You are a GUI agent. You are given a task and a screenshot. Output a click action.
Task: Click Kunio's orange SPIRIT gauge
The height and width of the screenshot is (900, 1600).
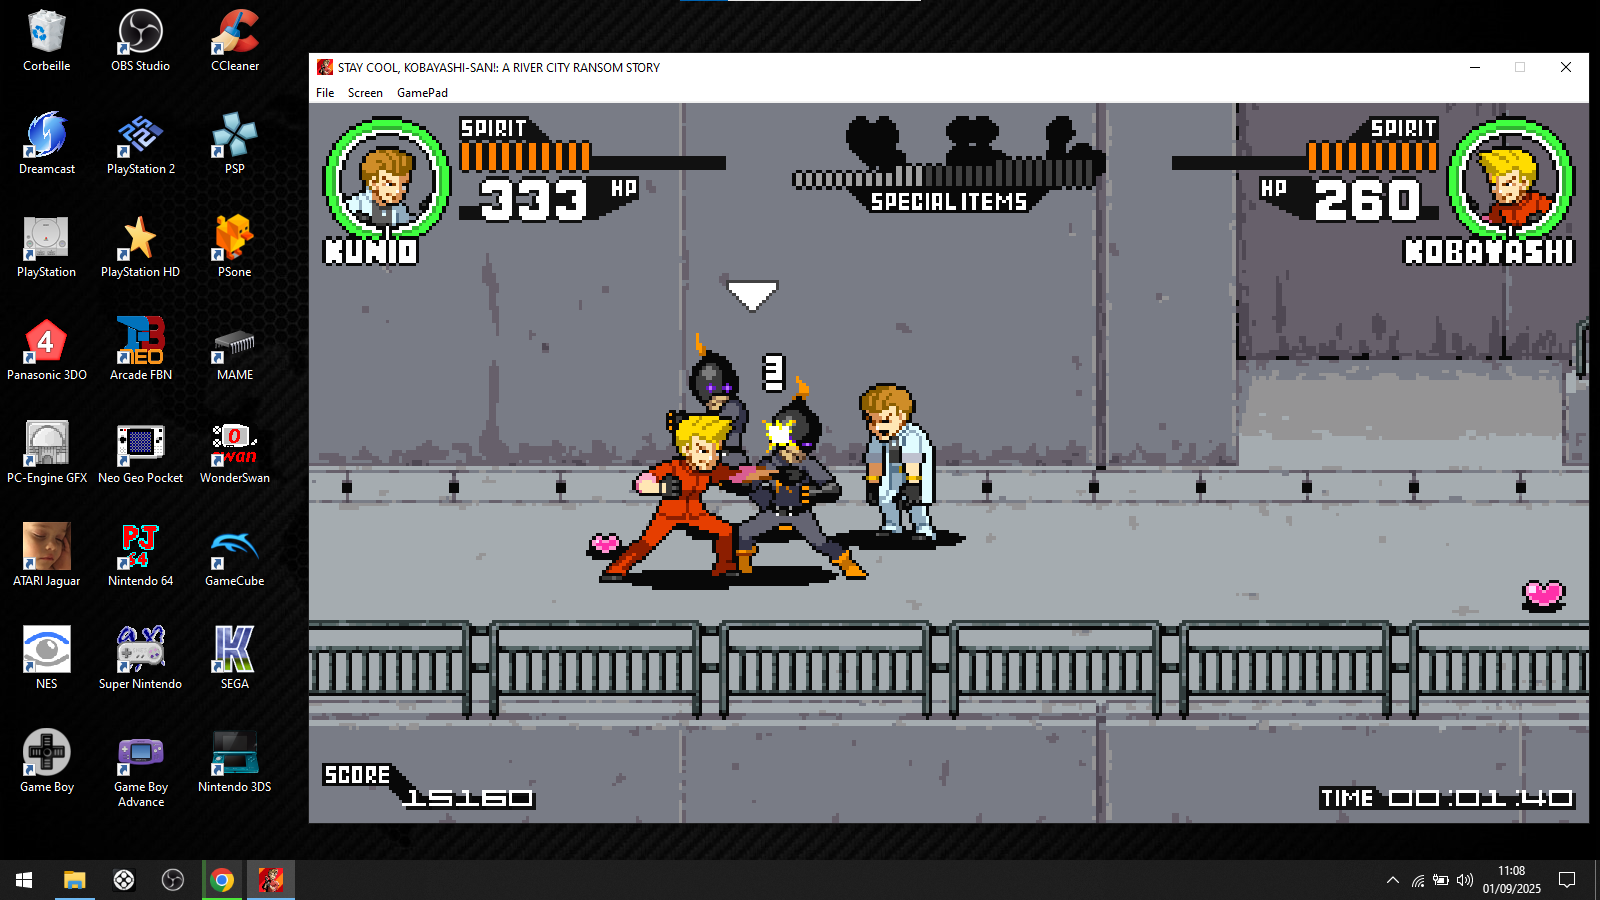(525, 157)
